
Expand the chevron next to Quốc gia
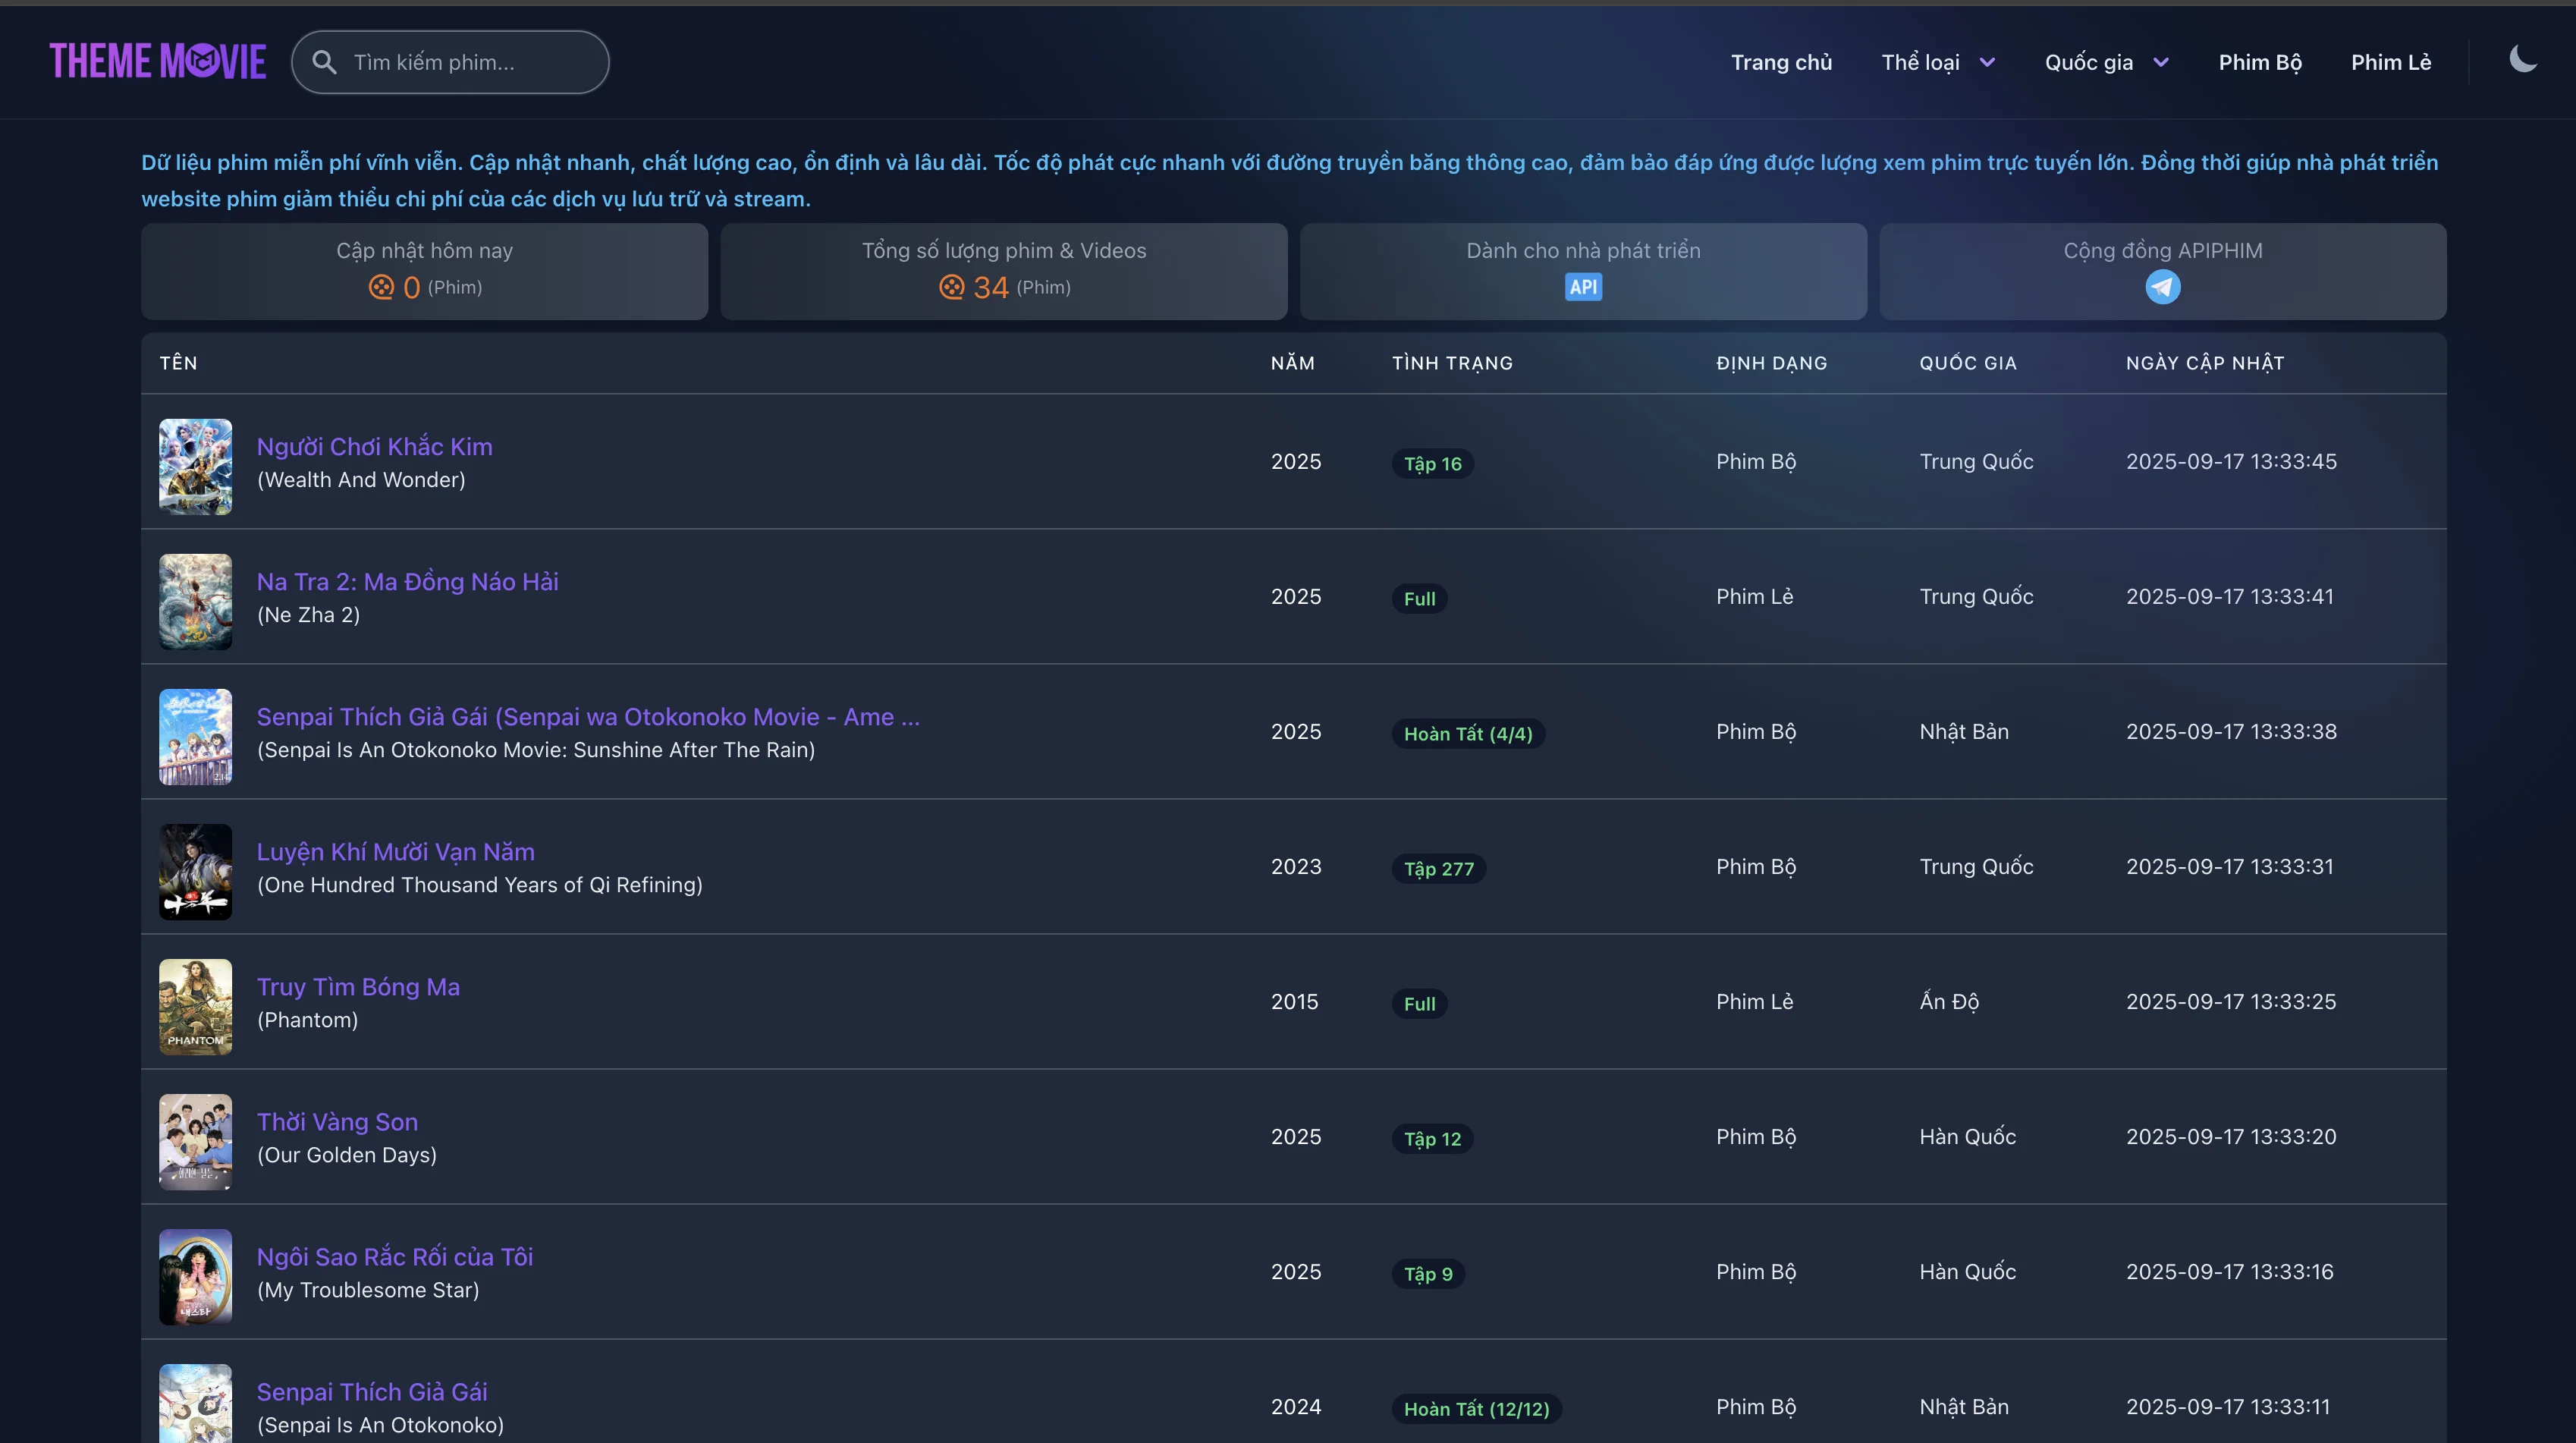click(x=2160, y=62)
